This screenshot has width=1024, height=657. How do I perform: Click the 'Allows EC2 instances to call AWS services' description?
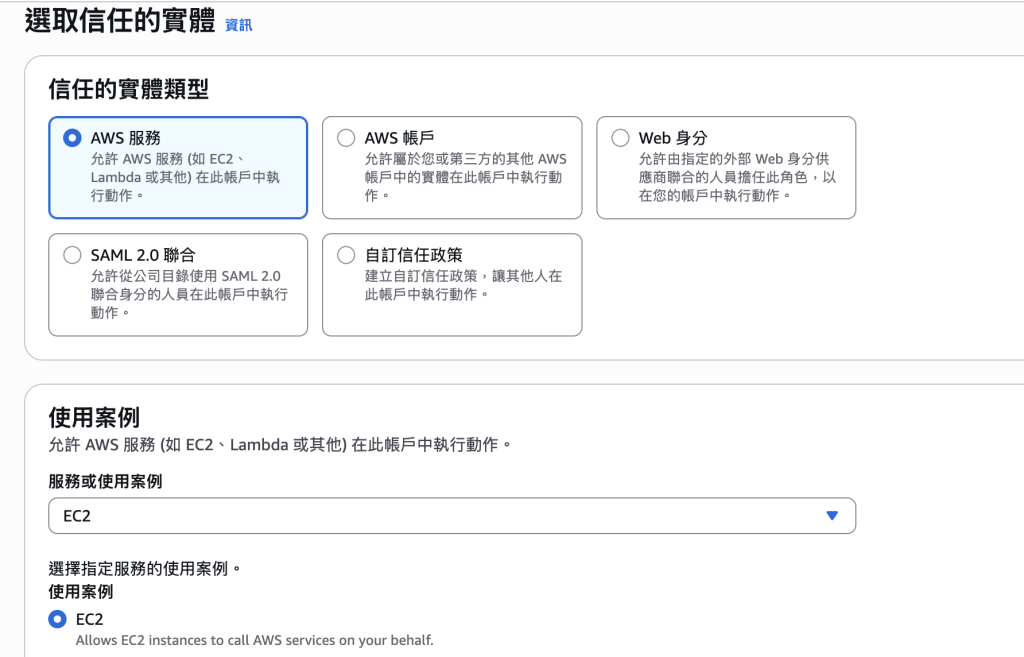255,640
